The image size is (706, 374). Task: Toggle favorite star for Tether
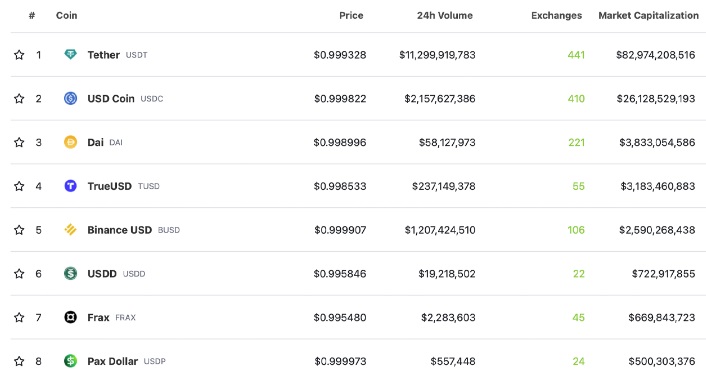point(19,55)
